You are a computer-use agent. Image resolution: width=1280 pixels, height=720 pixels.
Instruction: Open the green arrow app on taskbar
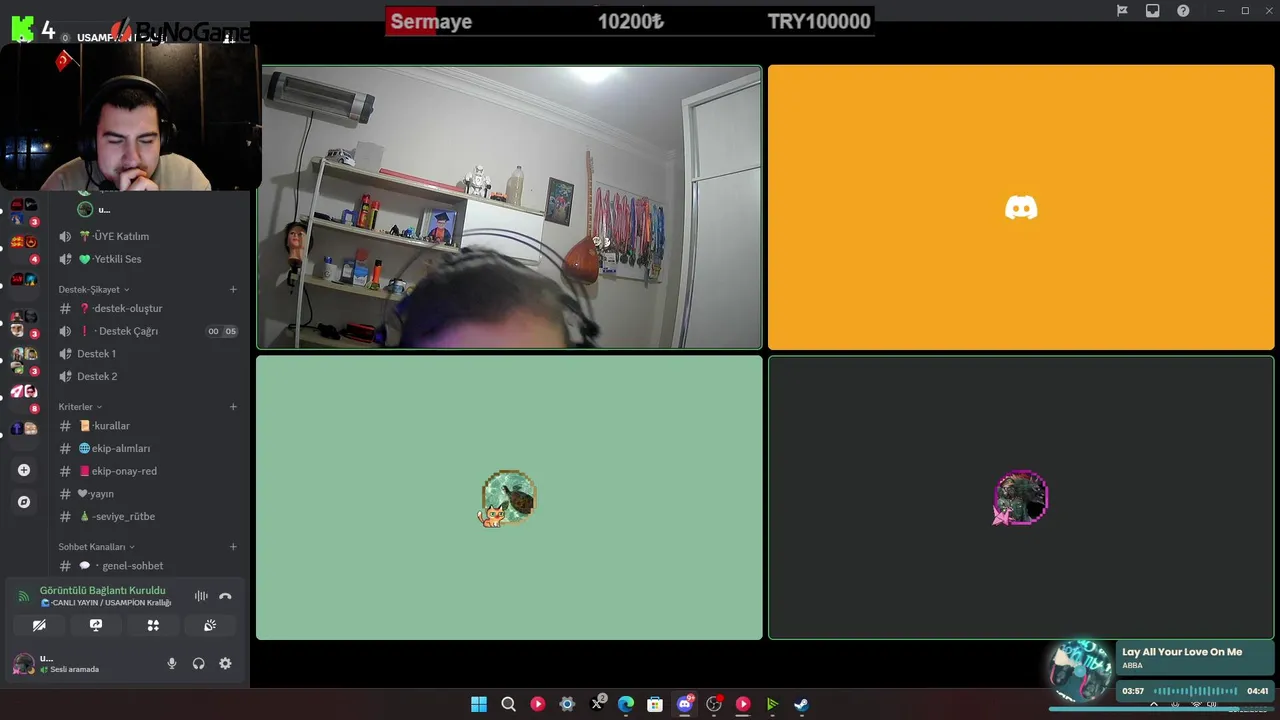tap(772, 704)
